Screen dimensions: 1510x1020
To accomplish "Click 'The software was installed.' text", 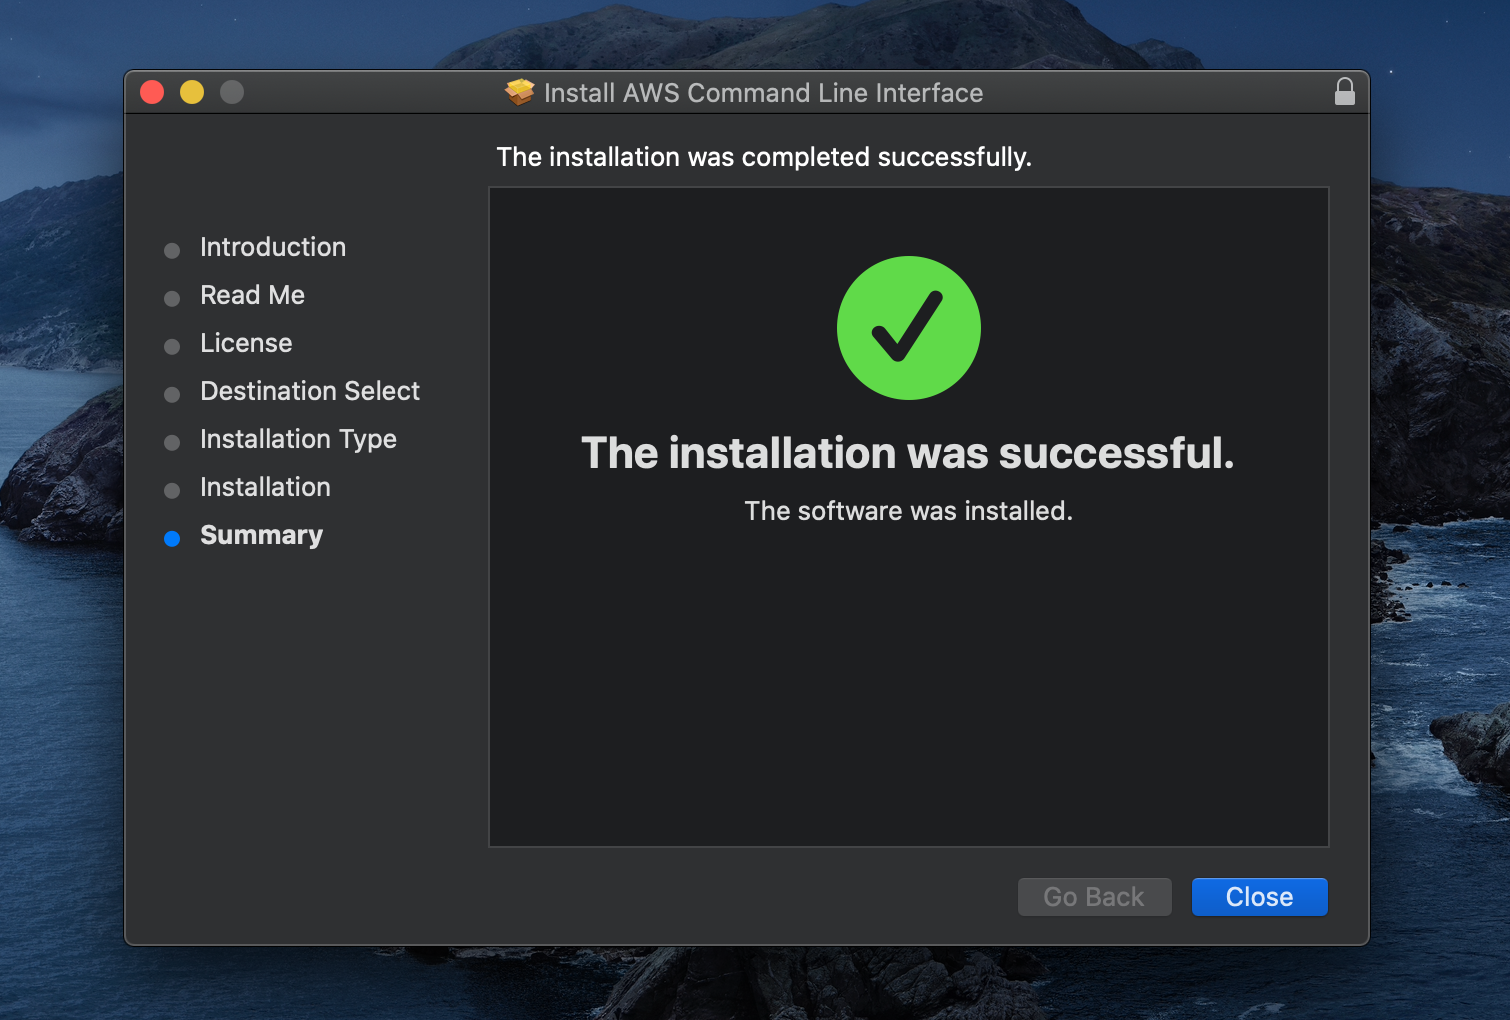I will coord(908,511).
